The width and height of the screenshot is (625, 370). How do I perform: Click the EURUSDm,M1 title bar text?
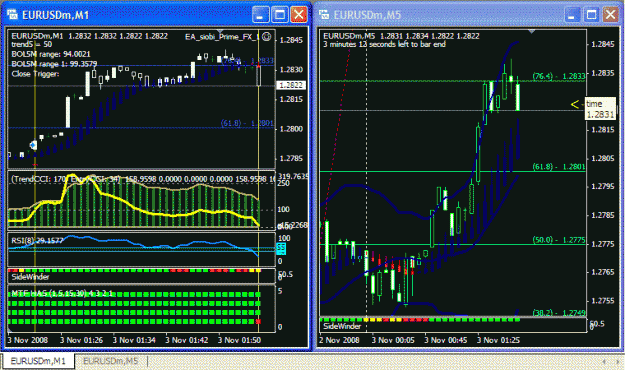[x=55, y=15]
